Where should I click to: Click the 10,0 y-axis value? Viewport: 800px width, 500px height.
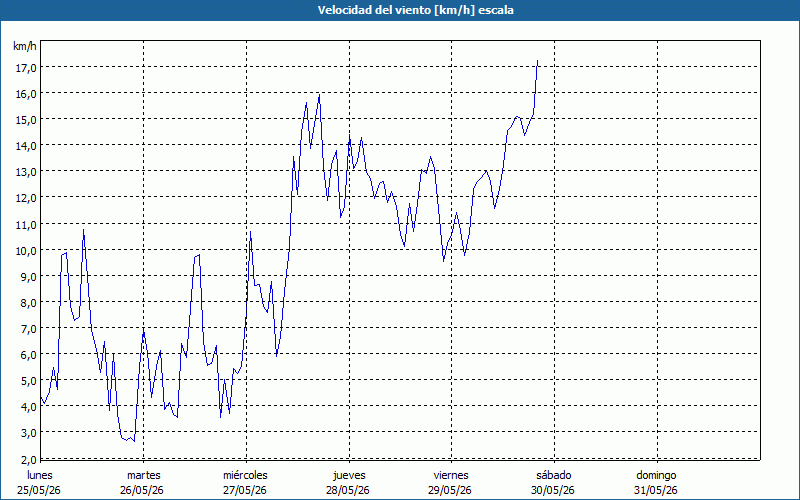[x=26, y=251]
